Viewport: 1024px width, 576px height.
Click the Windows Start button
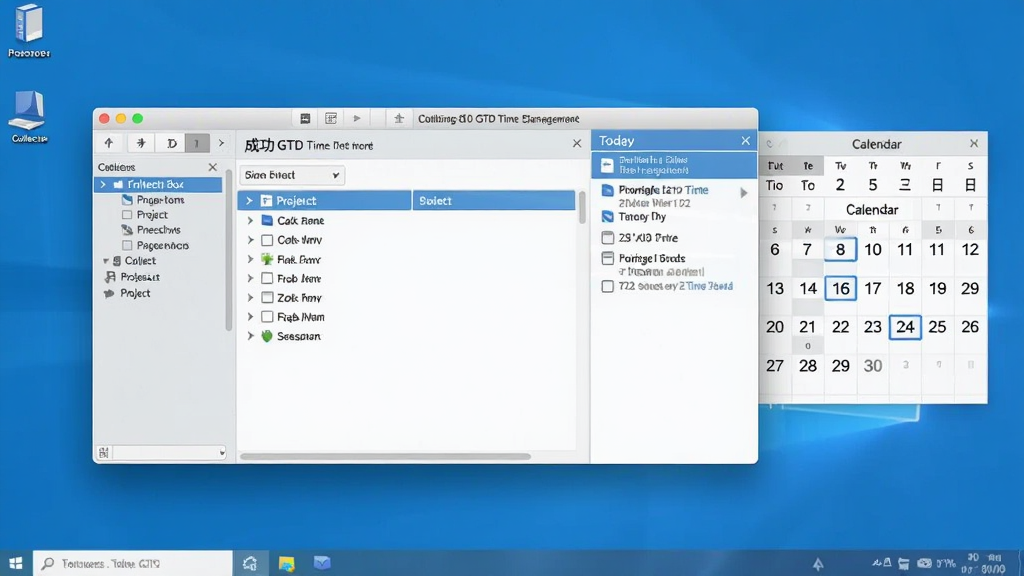(x=16, y=563)
